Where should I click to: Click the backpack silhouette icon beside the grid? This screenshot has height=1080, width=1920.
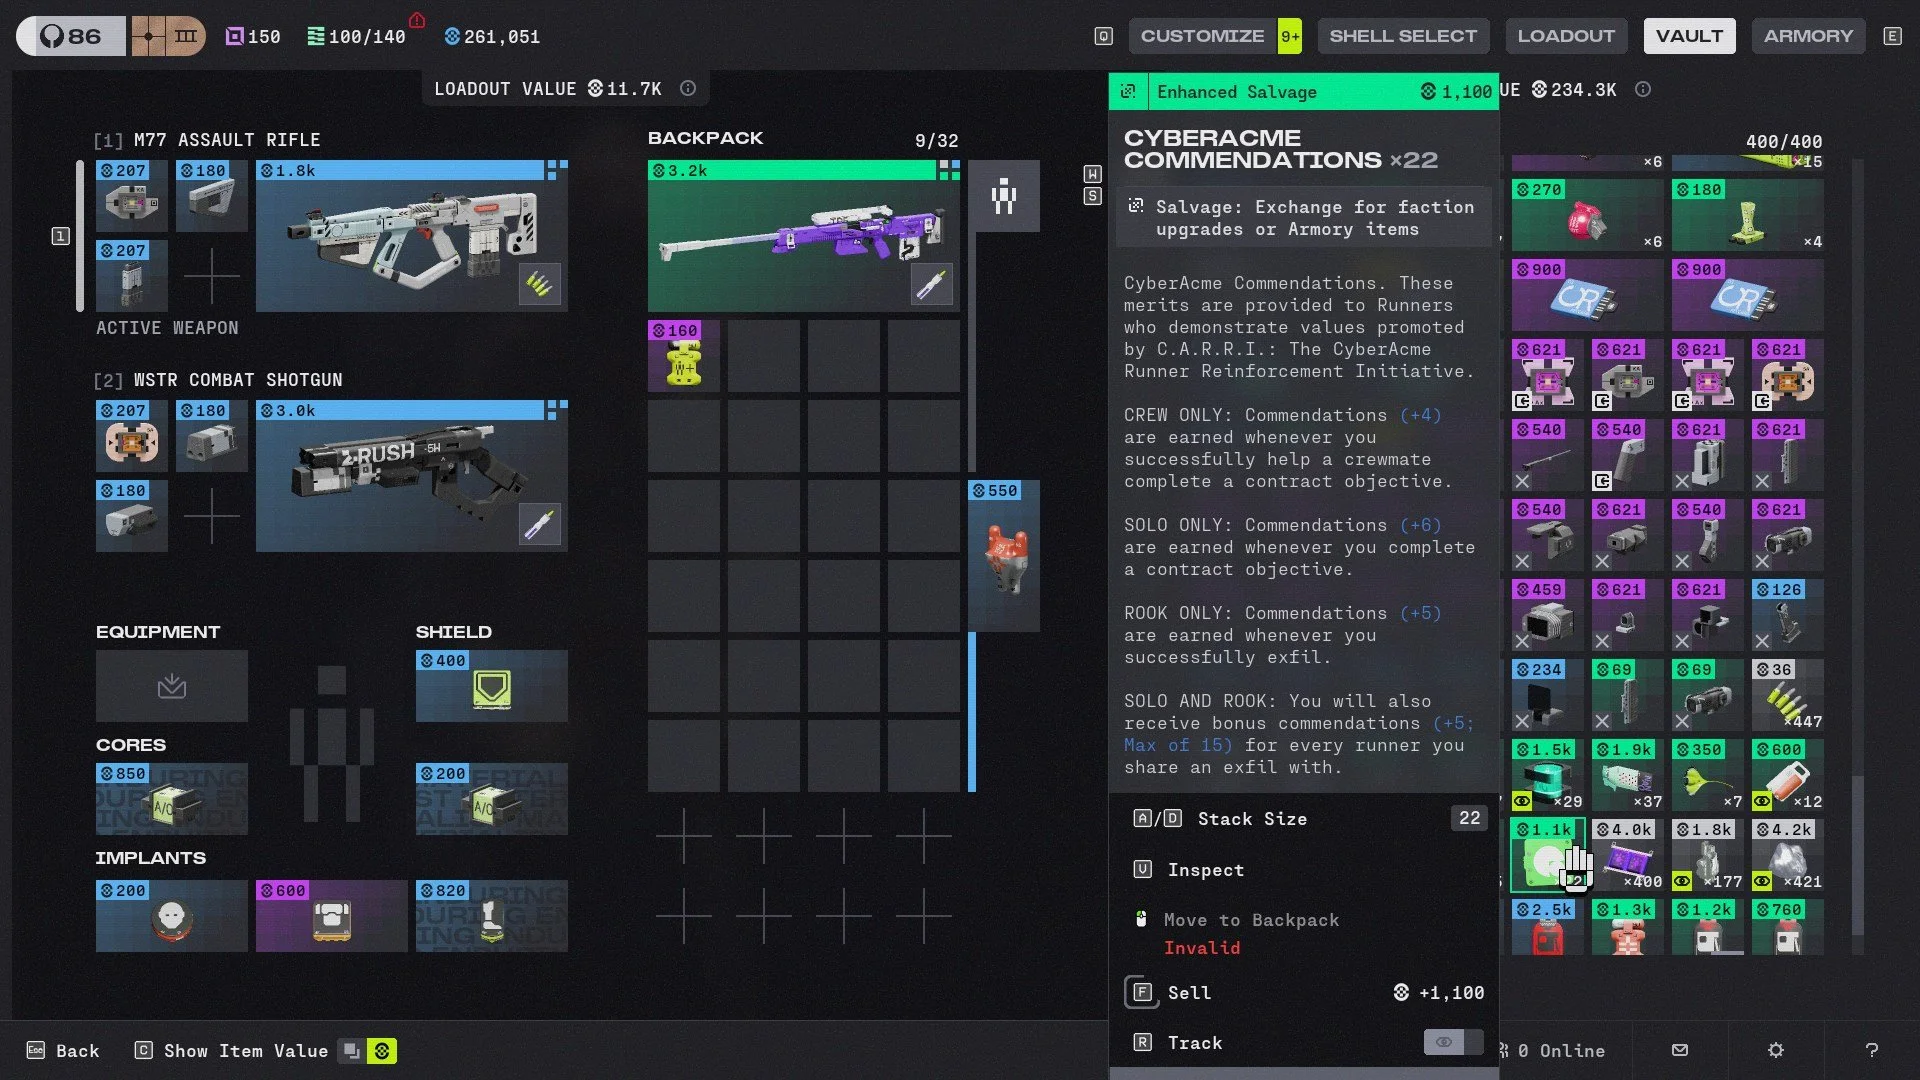[1004, 196]
